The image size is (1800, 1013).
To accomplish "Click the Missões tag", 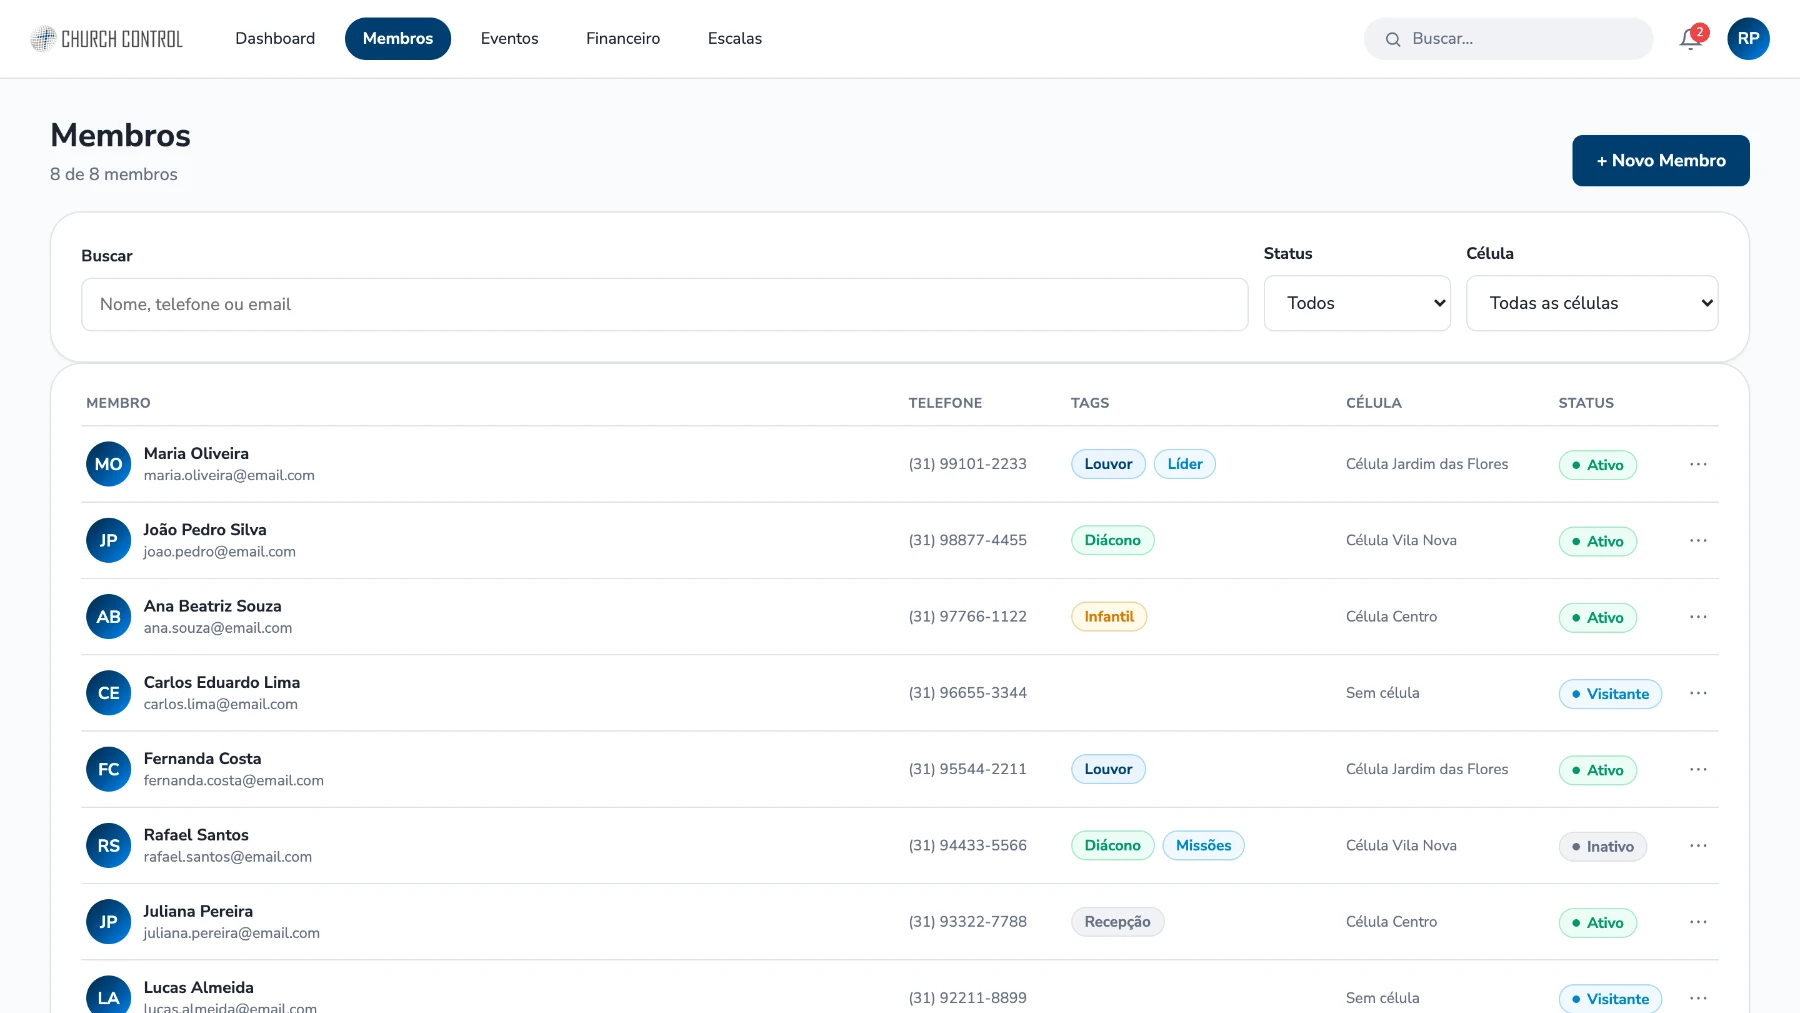I will (x=1203, y=846).
